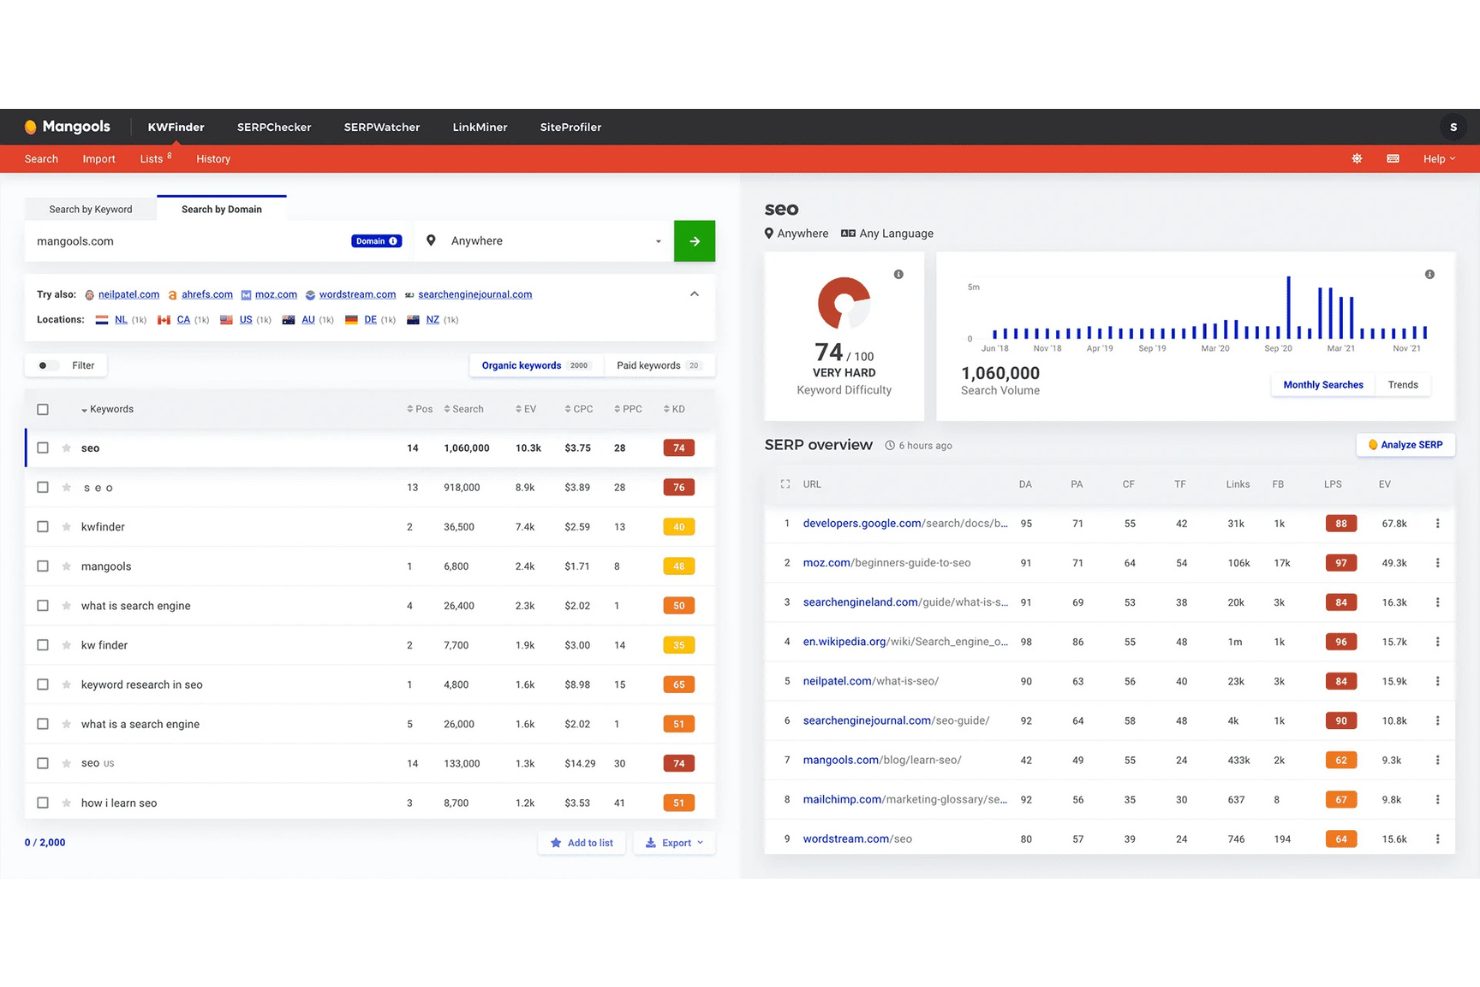The height and width of the screenshot is (987, 1480).
Task: Open keyboard shortcuts icon in red bar
Action: pos(1393,159)
